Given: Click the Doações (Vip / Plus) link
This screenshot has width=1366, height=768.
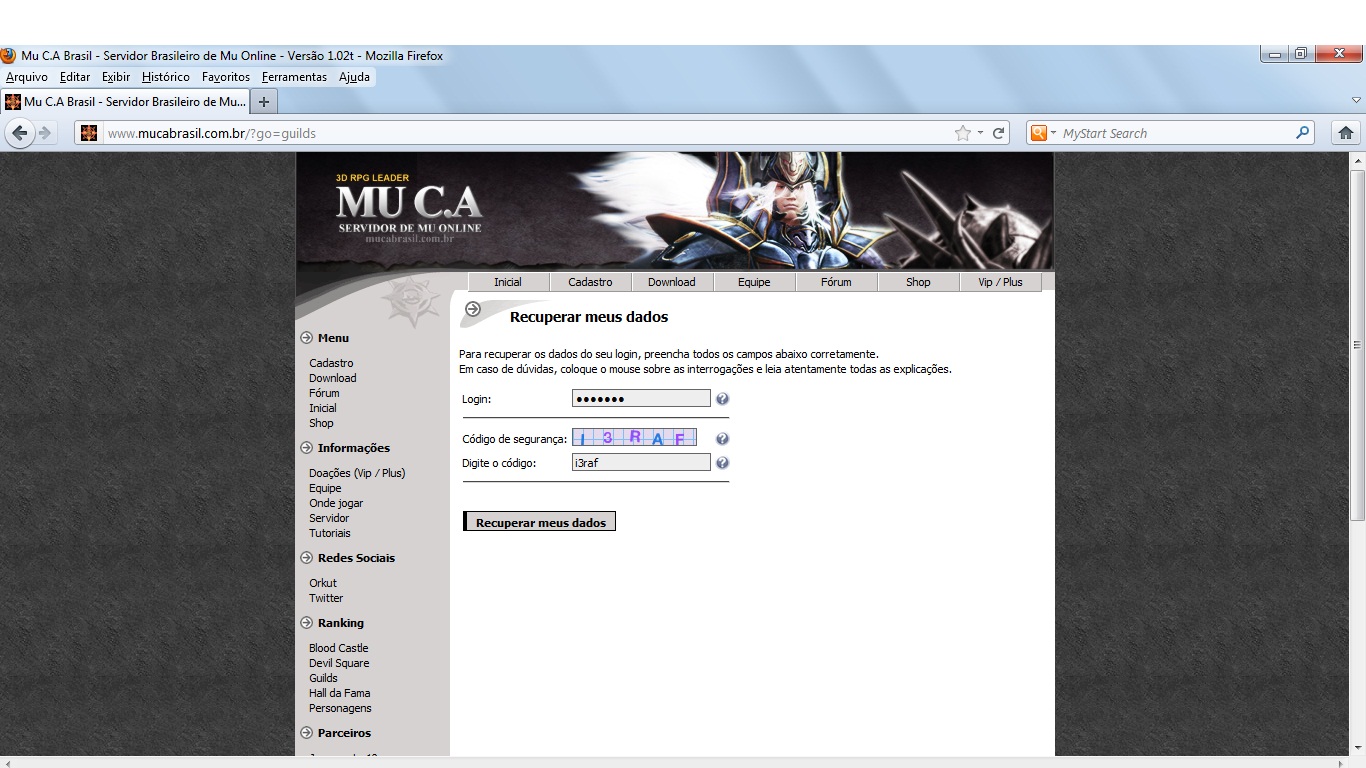Looking at the screenshot, I should (x=357, y=473).
